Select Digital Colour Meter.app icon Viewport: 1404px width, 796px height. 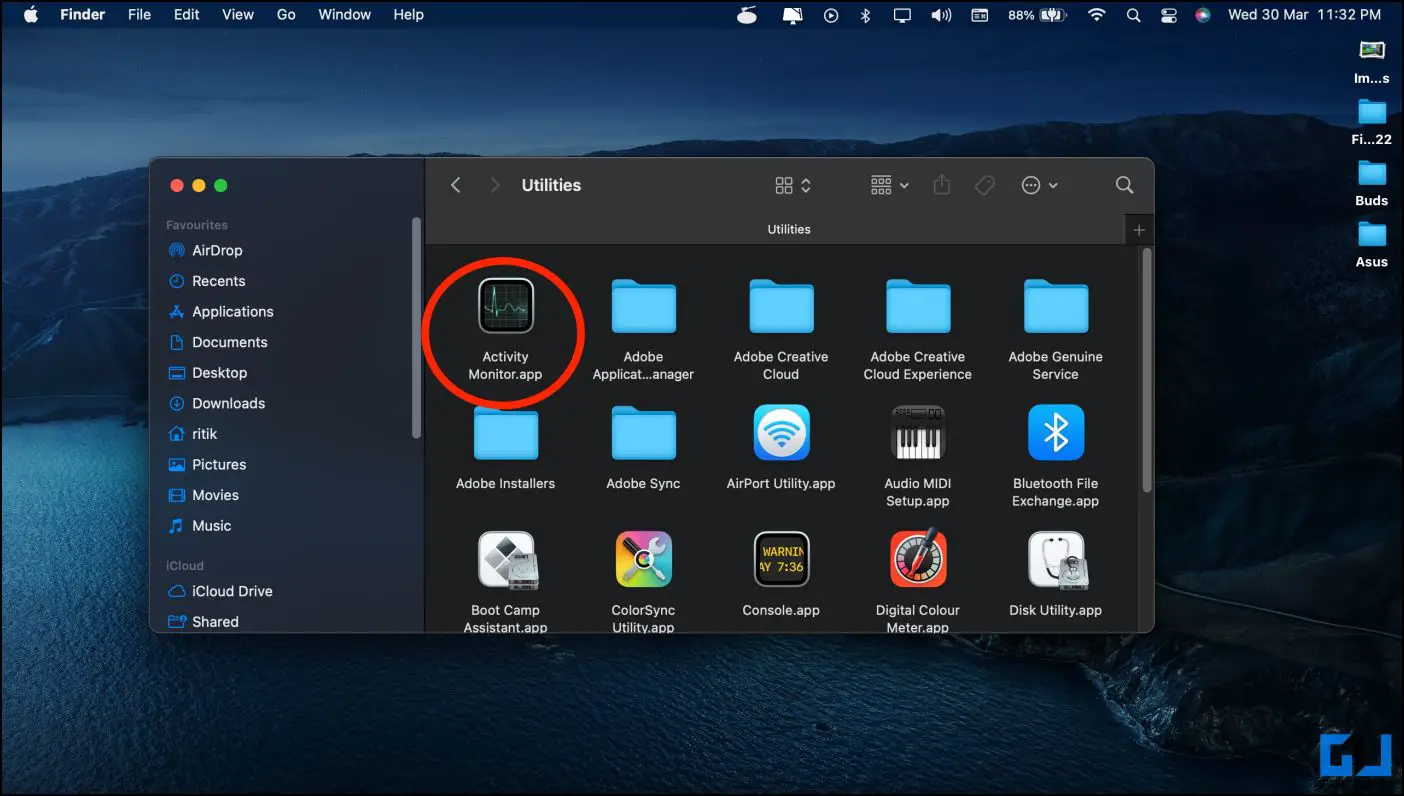[x=918, y=560]
